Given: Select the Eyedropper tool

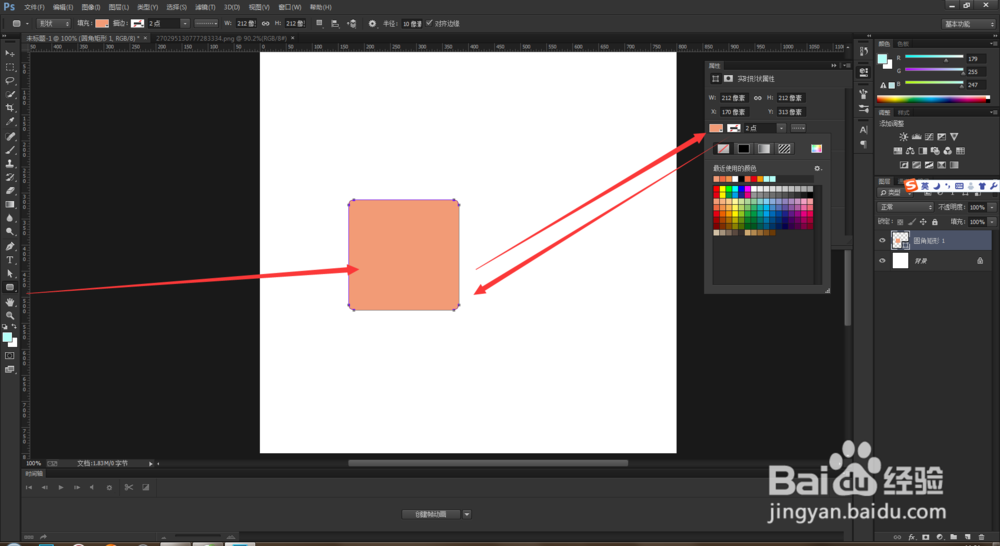Looking at the screenshot, I should (10, 121).
